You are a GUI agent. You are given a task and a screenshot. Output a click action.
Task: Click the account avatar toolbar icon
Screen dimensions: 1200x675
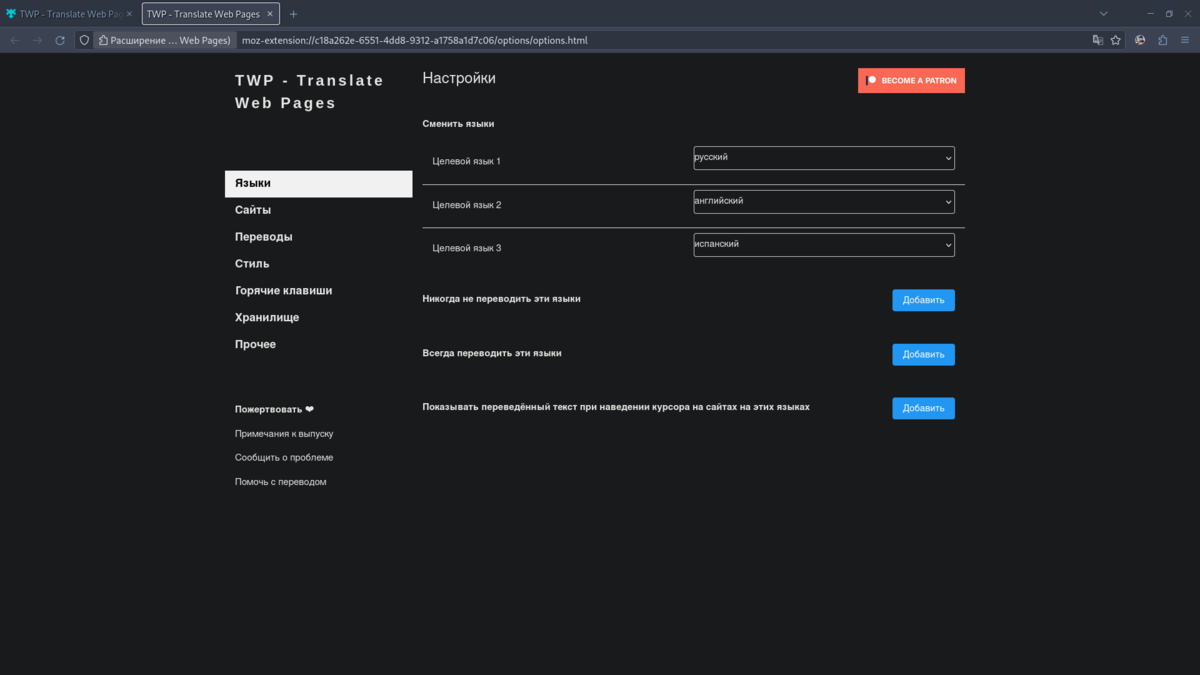point(1140,40)
